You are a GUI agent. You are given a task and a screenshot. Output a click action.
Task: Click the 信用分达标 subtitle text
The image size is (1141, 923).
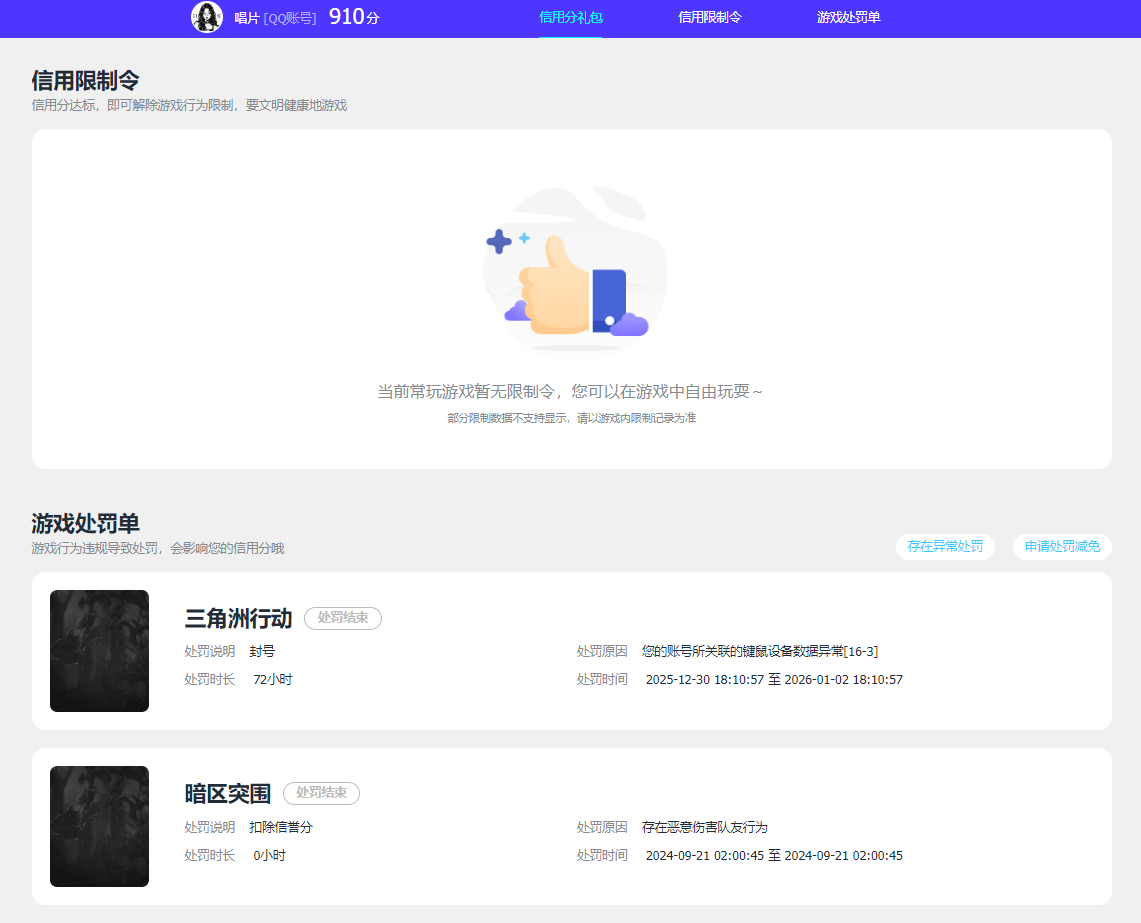click(x=189, y=106)
